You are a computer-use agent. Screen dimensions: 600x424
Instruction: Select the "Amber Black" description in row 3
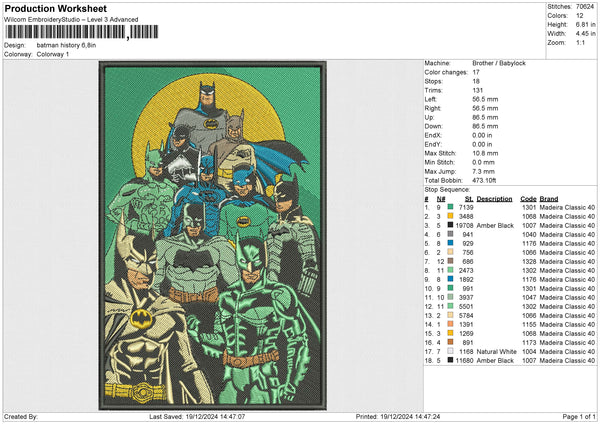[x=495, y=225]
